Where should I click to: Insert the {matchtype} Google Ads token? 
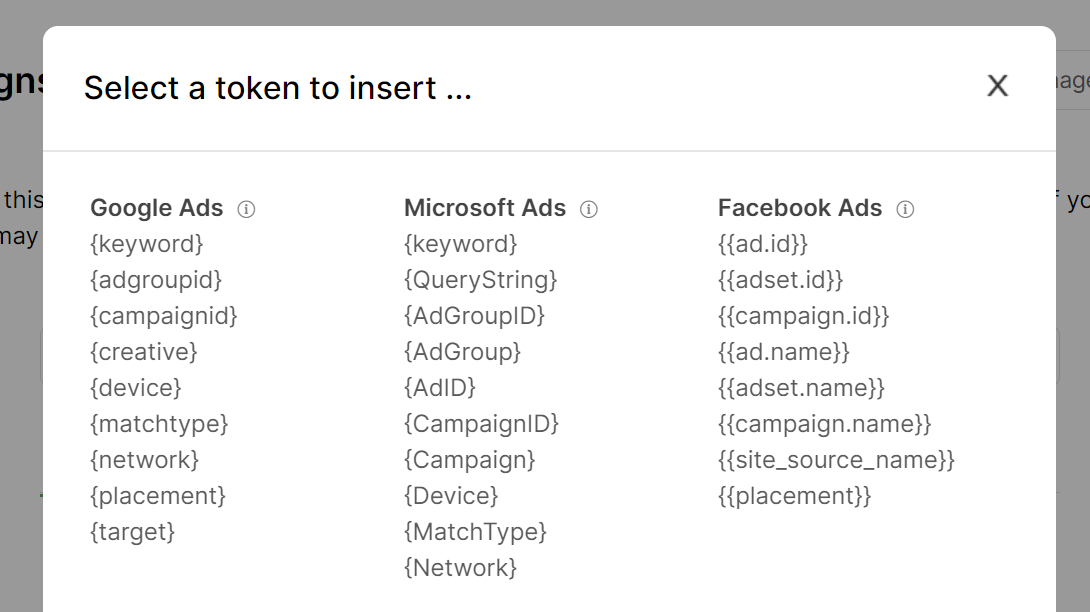(x=159, y=424)
